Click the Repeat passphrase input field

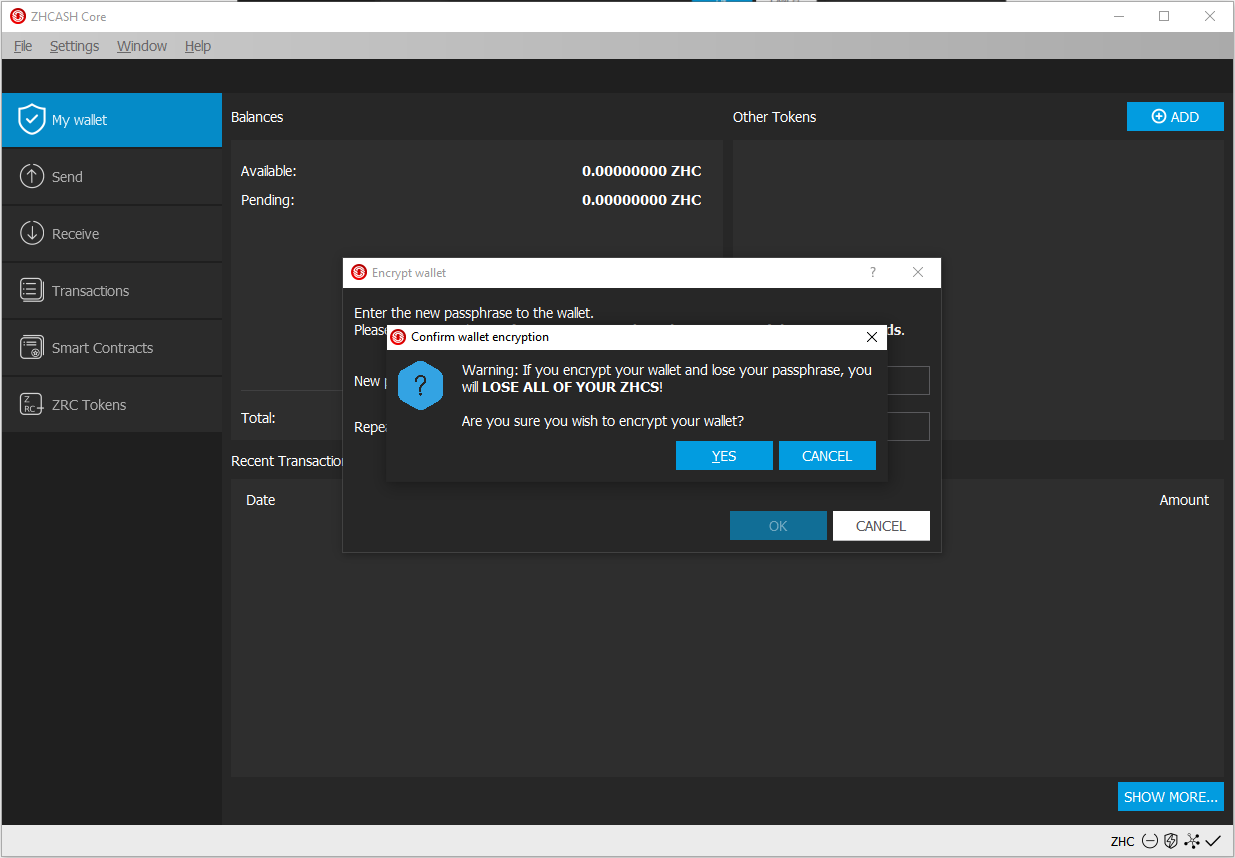(909, 427)
